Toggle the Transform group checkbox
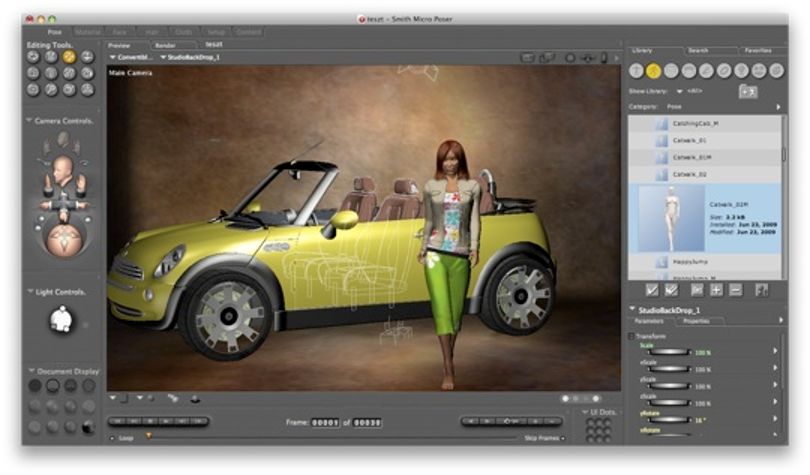Screen dimensions: 810x475 point(631,336)
